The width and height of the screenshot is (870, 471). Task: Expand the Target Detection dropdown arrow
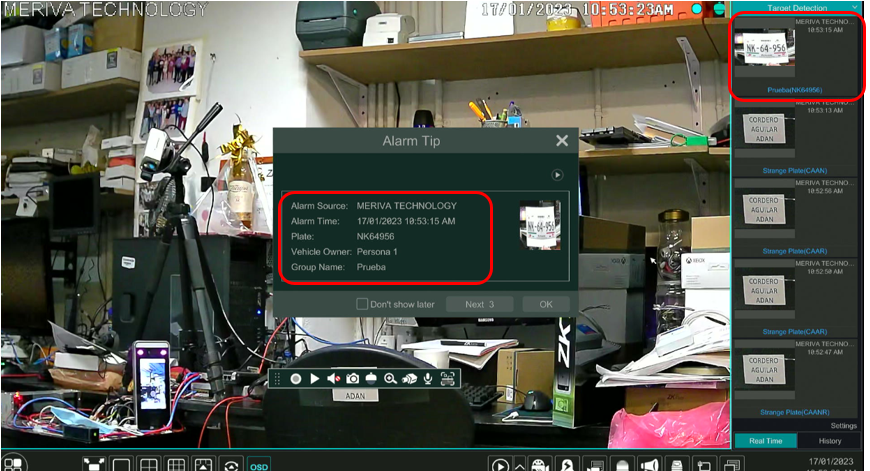tap(855, 7)
